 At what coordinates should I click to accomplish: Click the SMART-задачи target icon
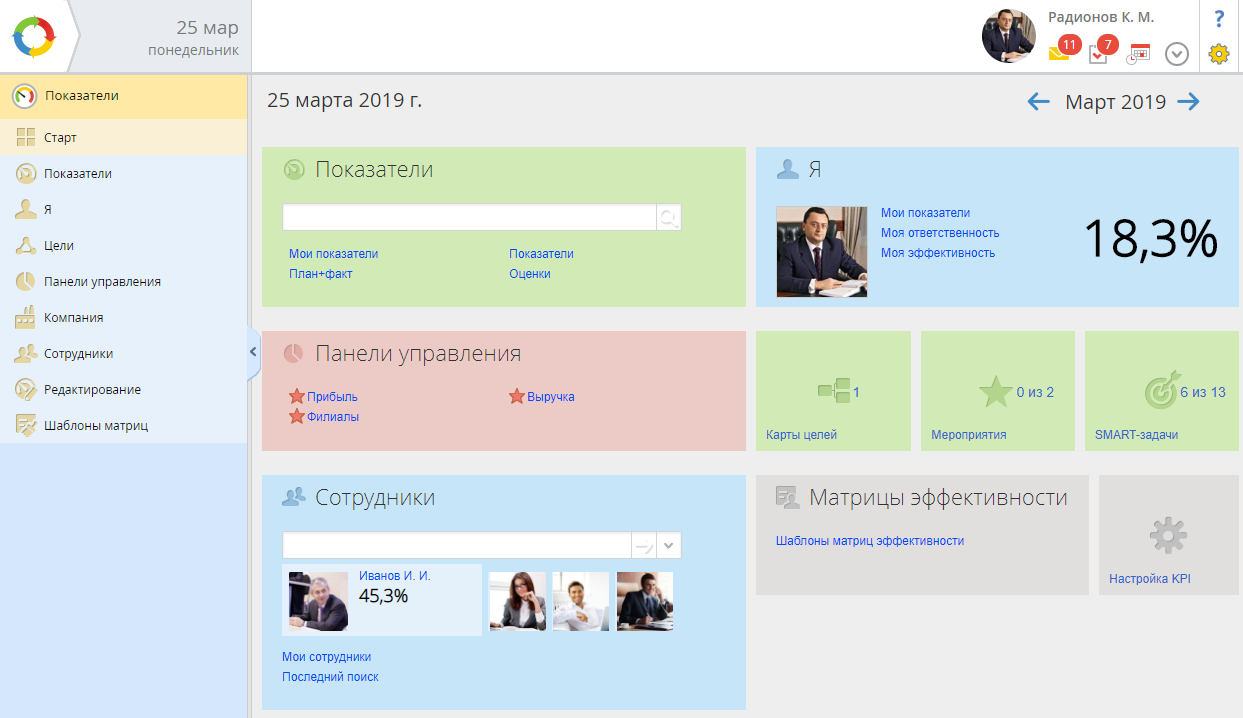1161,391
